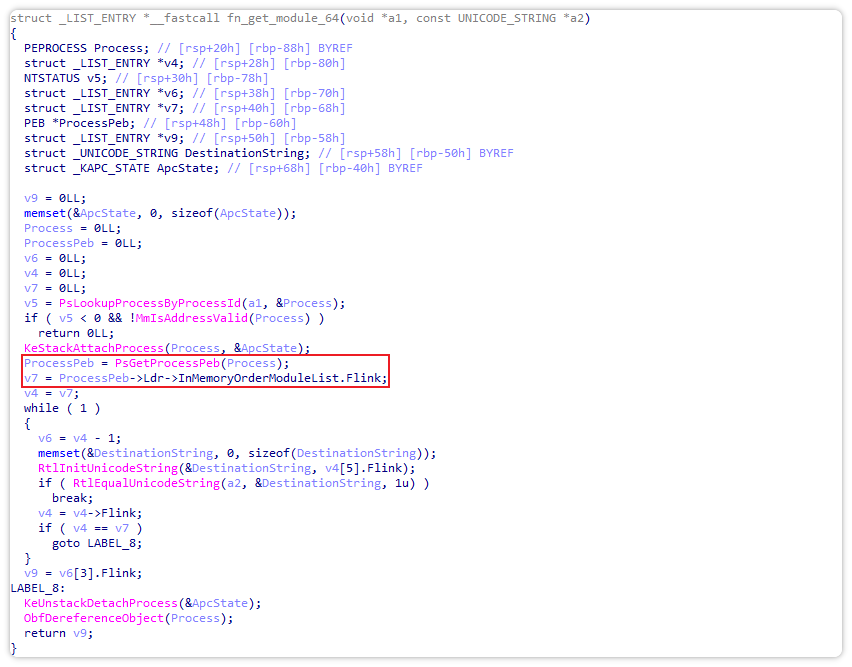Click the PEPROCESS type in declarations
The width and height of the screenshot is (852, 667).
click(x=56, y=48)
